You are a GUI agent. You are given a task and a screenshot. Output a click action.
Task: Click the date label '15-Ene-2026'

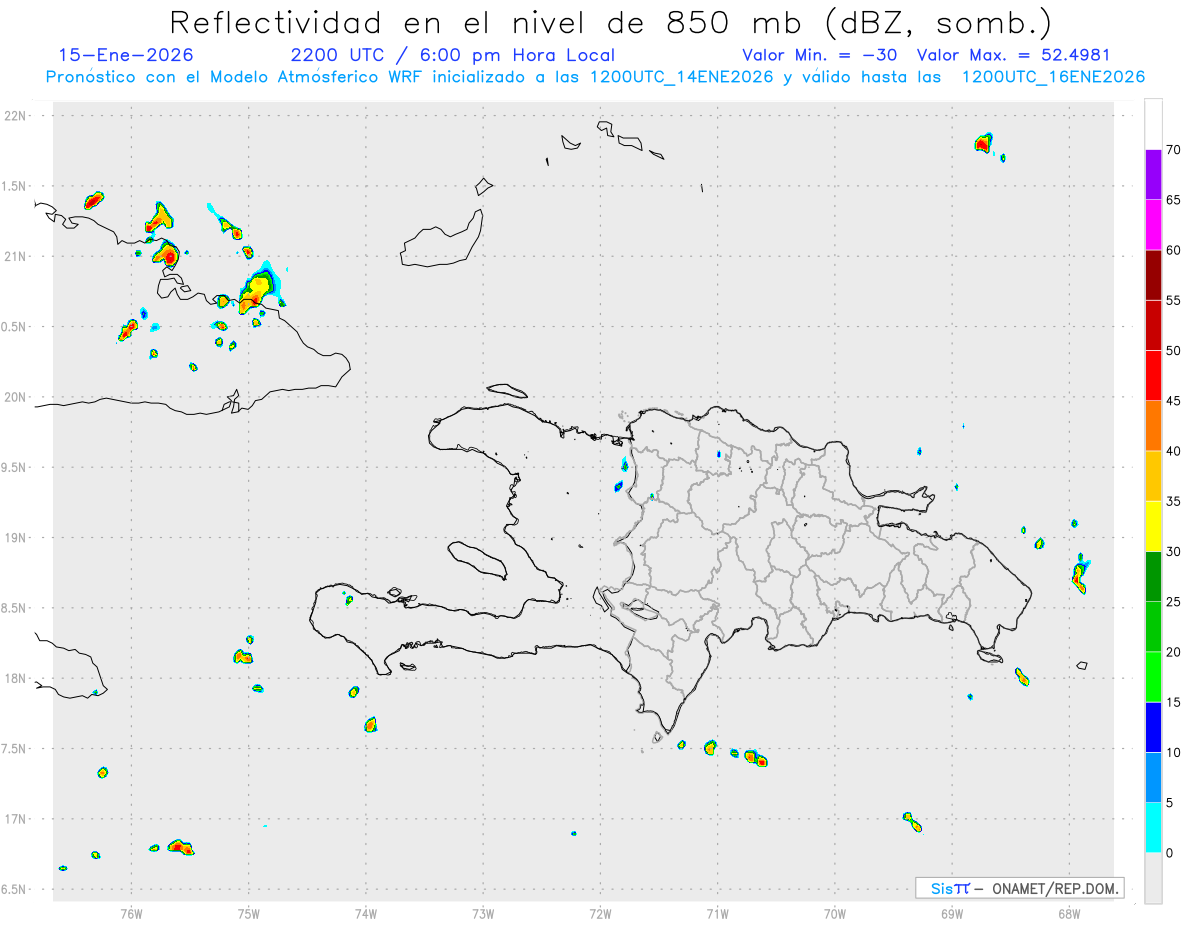click(x=126, y=55)
